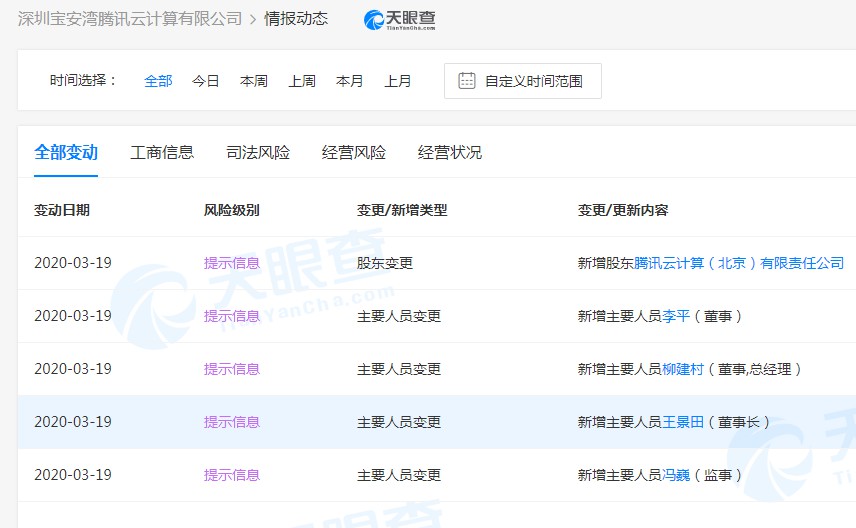
Task: Select the 本周 time filter
Action: [254, 81]
